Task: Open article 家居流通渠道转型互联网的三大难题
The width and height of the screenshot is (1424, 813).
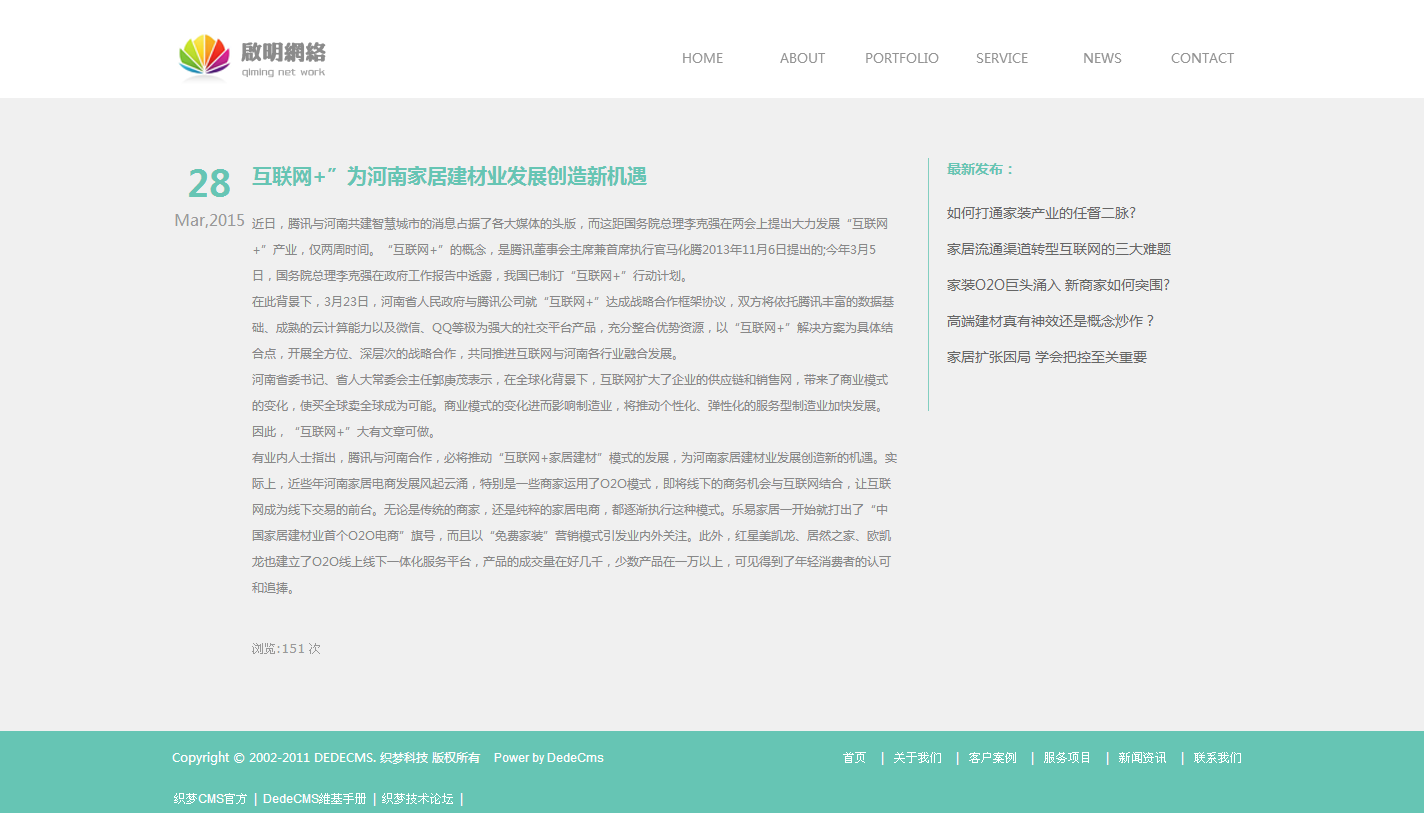Action: [x=1058, y=249]
